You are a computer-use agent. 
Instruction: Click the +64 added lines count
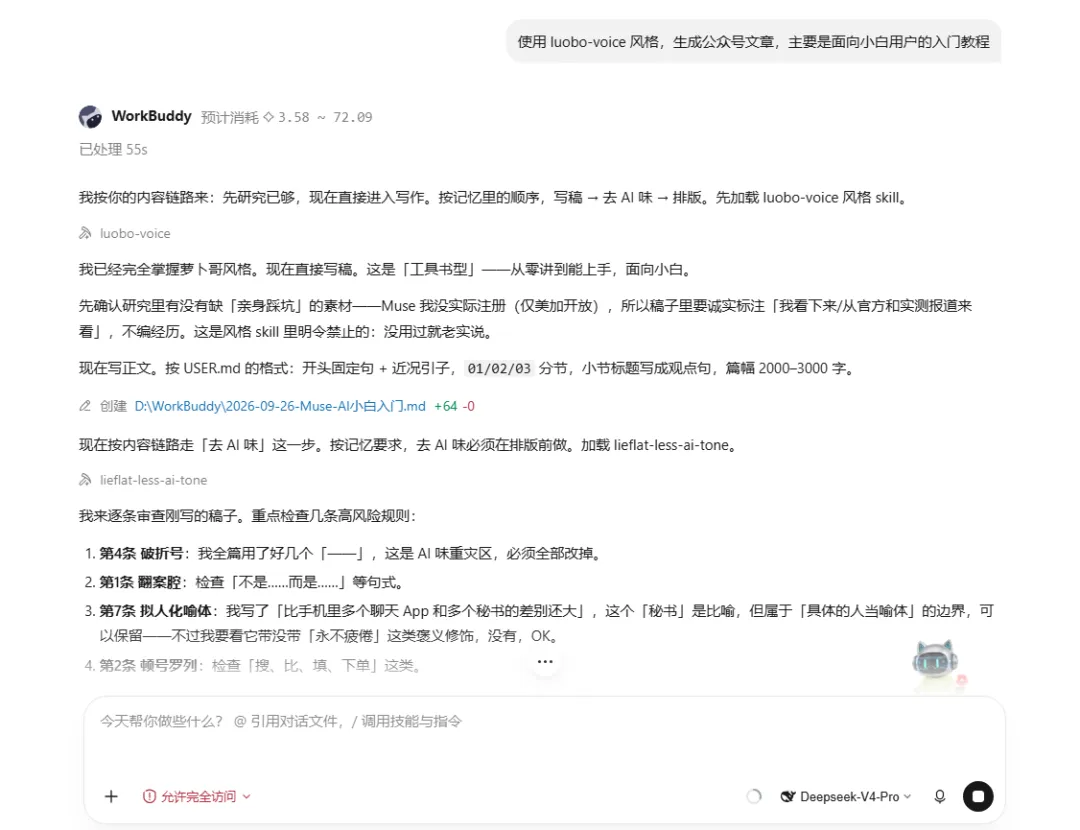[x=446, y=406]
